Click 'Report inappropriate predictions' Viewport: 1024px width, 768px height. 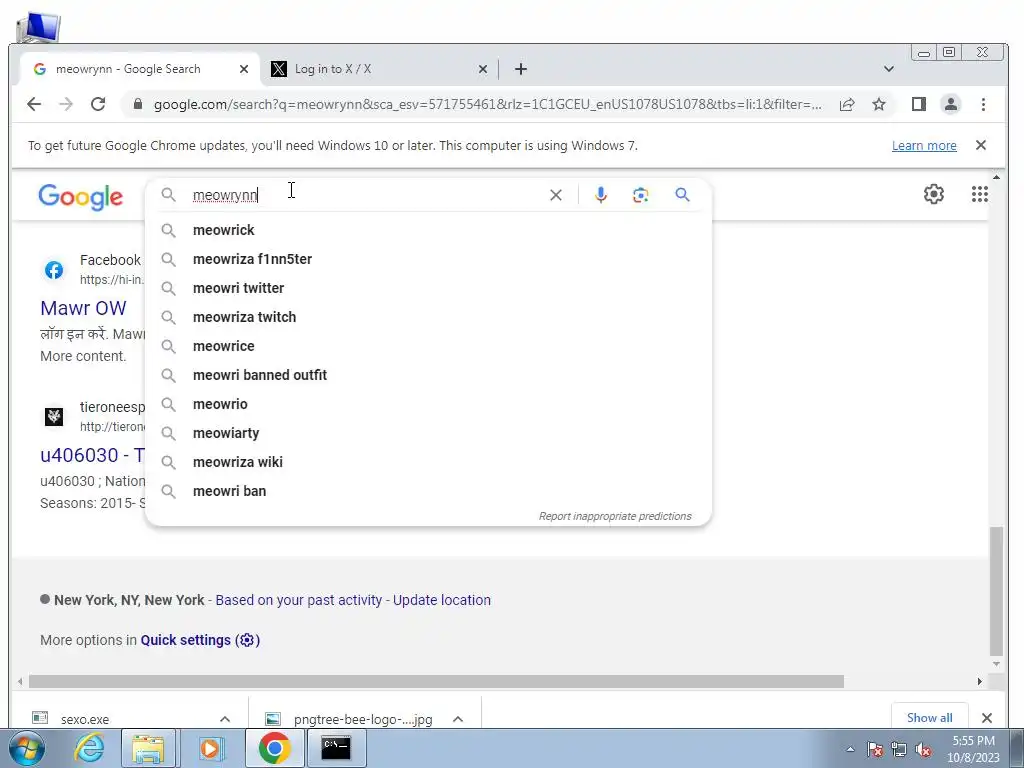pos(615,516)
